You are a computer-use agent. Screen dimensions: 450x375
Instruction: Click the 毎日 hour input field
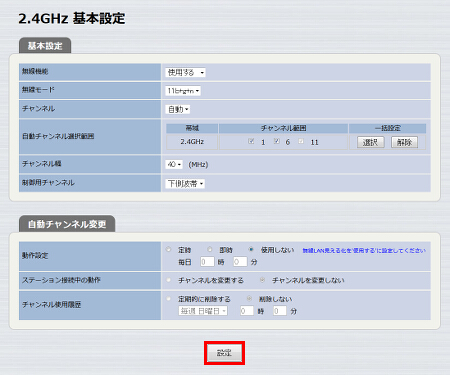pos(207,262)
